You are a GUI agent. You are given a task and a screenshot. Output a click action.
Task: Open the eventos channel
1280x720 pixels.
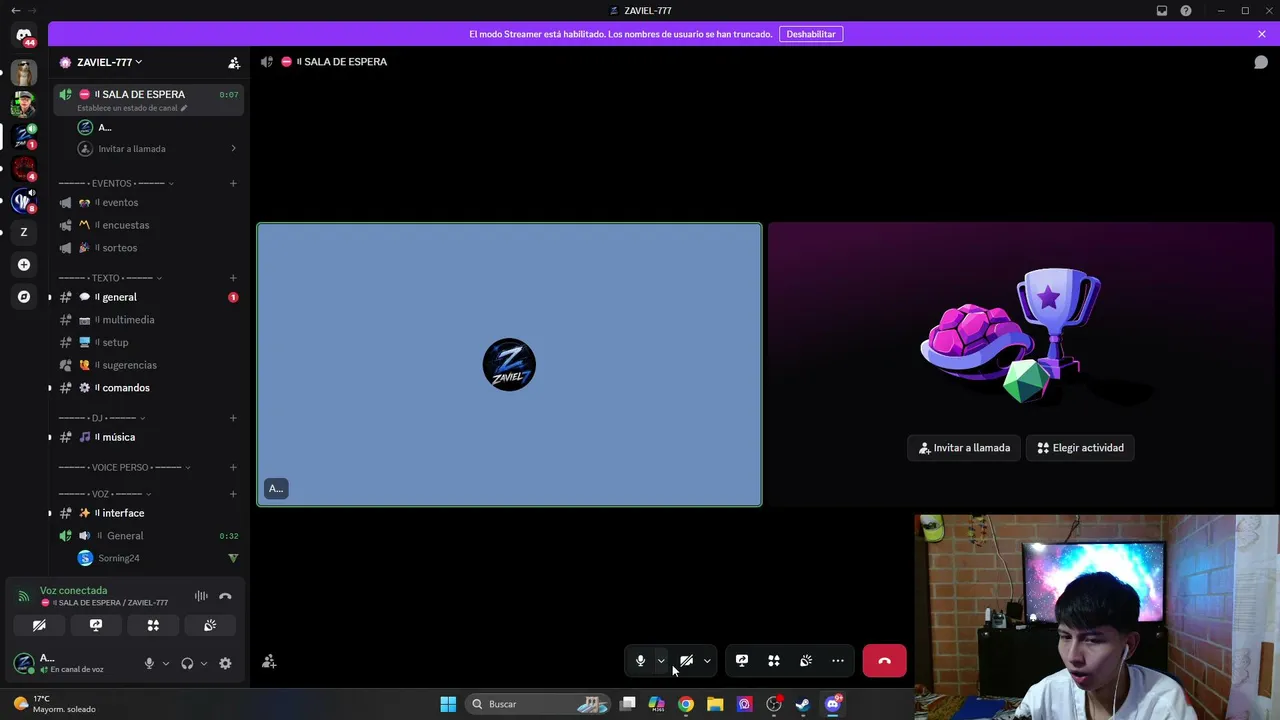pyautogui.click(x=148, y=203)
